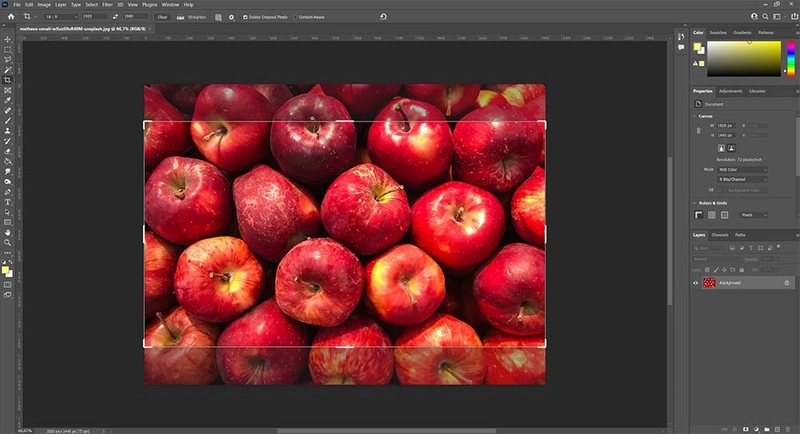Open the Filter menu
The height and width of the screenshot is (434, 800).
click(107, 5)
